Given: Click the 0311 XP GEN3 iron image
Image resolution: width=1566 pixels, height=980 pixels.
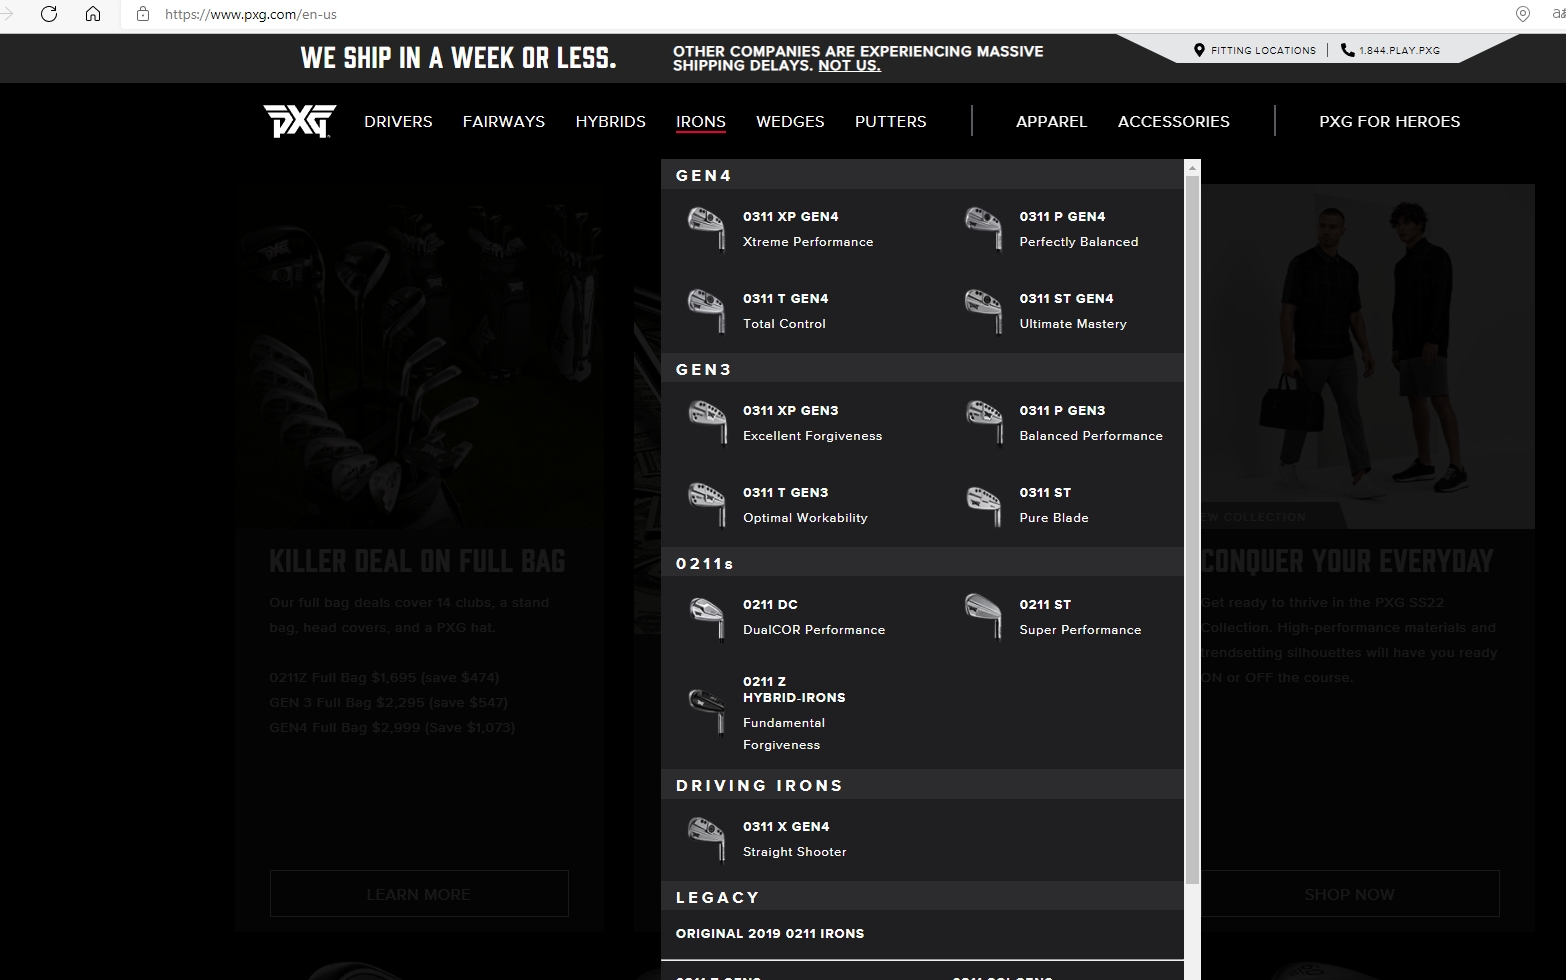Looking at the screenshot, I should click(706, 423).
